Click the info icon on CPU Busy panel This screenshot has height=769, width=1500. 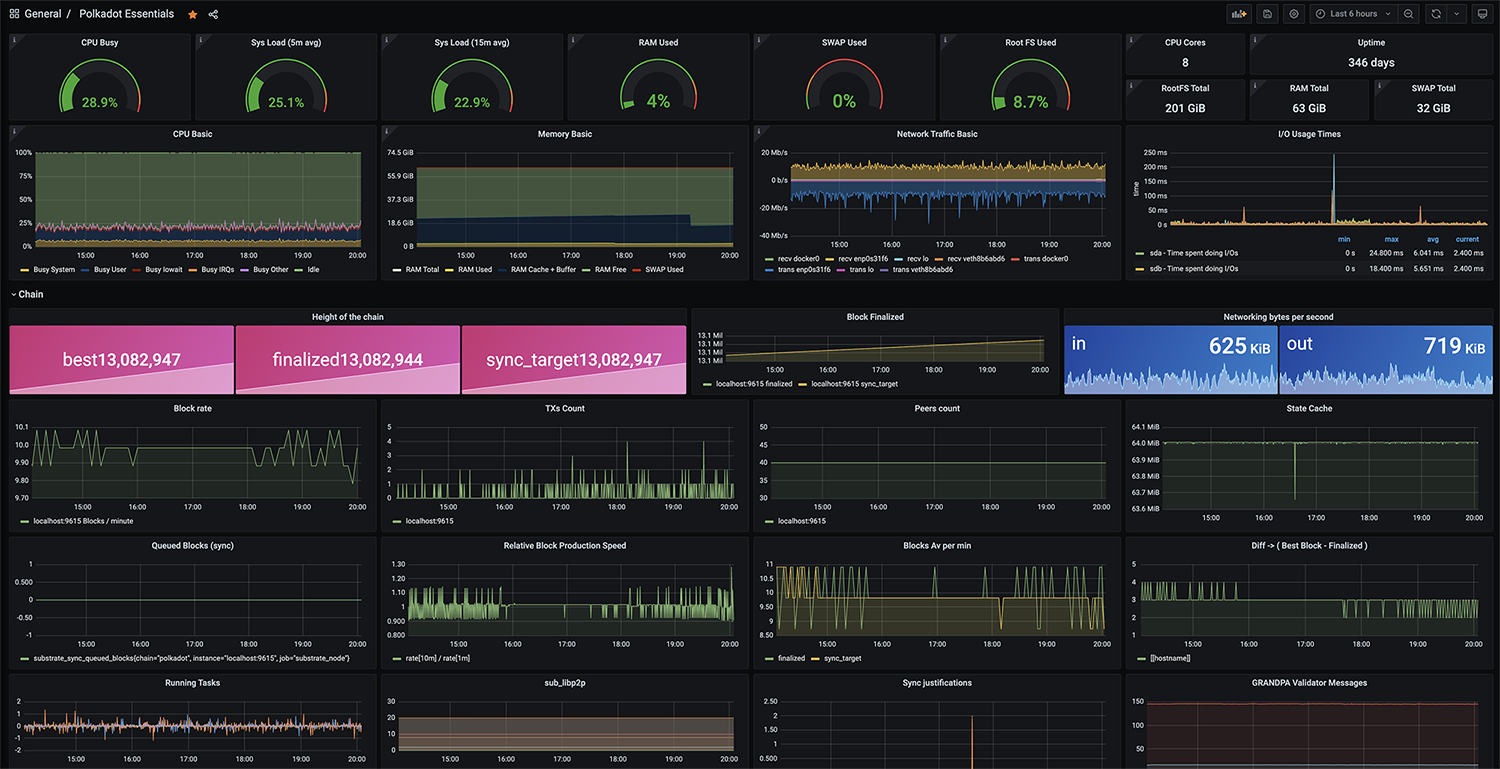click(14, 39)
